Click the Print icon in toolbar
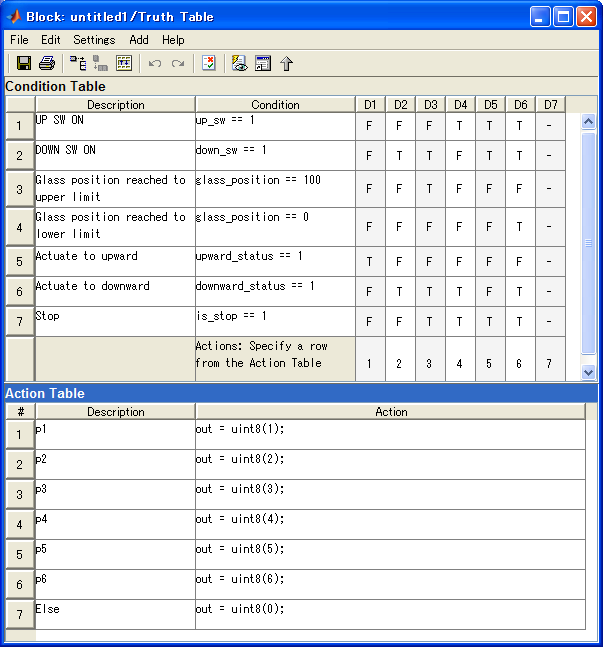The height and width of the screenshot is (647, 603). 46,64
